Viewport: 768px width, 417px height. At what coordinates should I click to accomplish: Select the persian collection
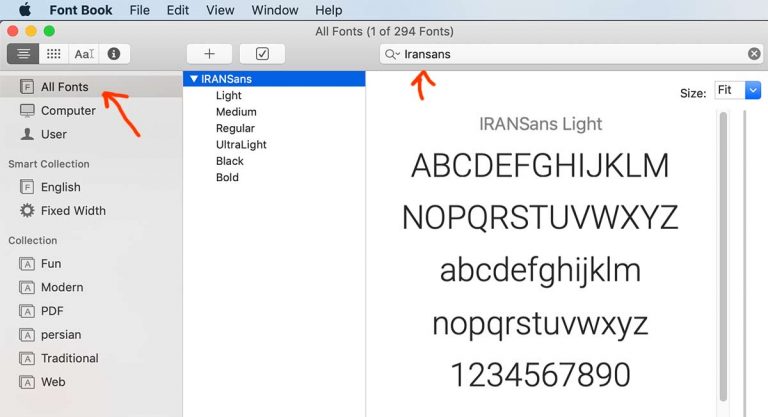click(x=61, y=335)
